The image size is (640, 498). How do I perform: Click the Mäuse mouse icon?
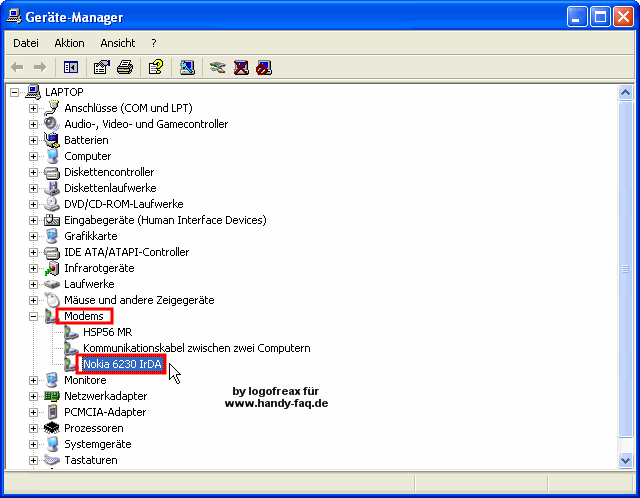[x=52, y=300]
